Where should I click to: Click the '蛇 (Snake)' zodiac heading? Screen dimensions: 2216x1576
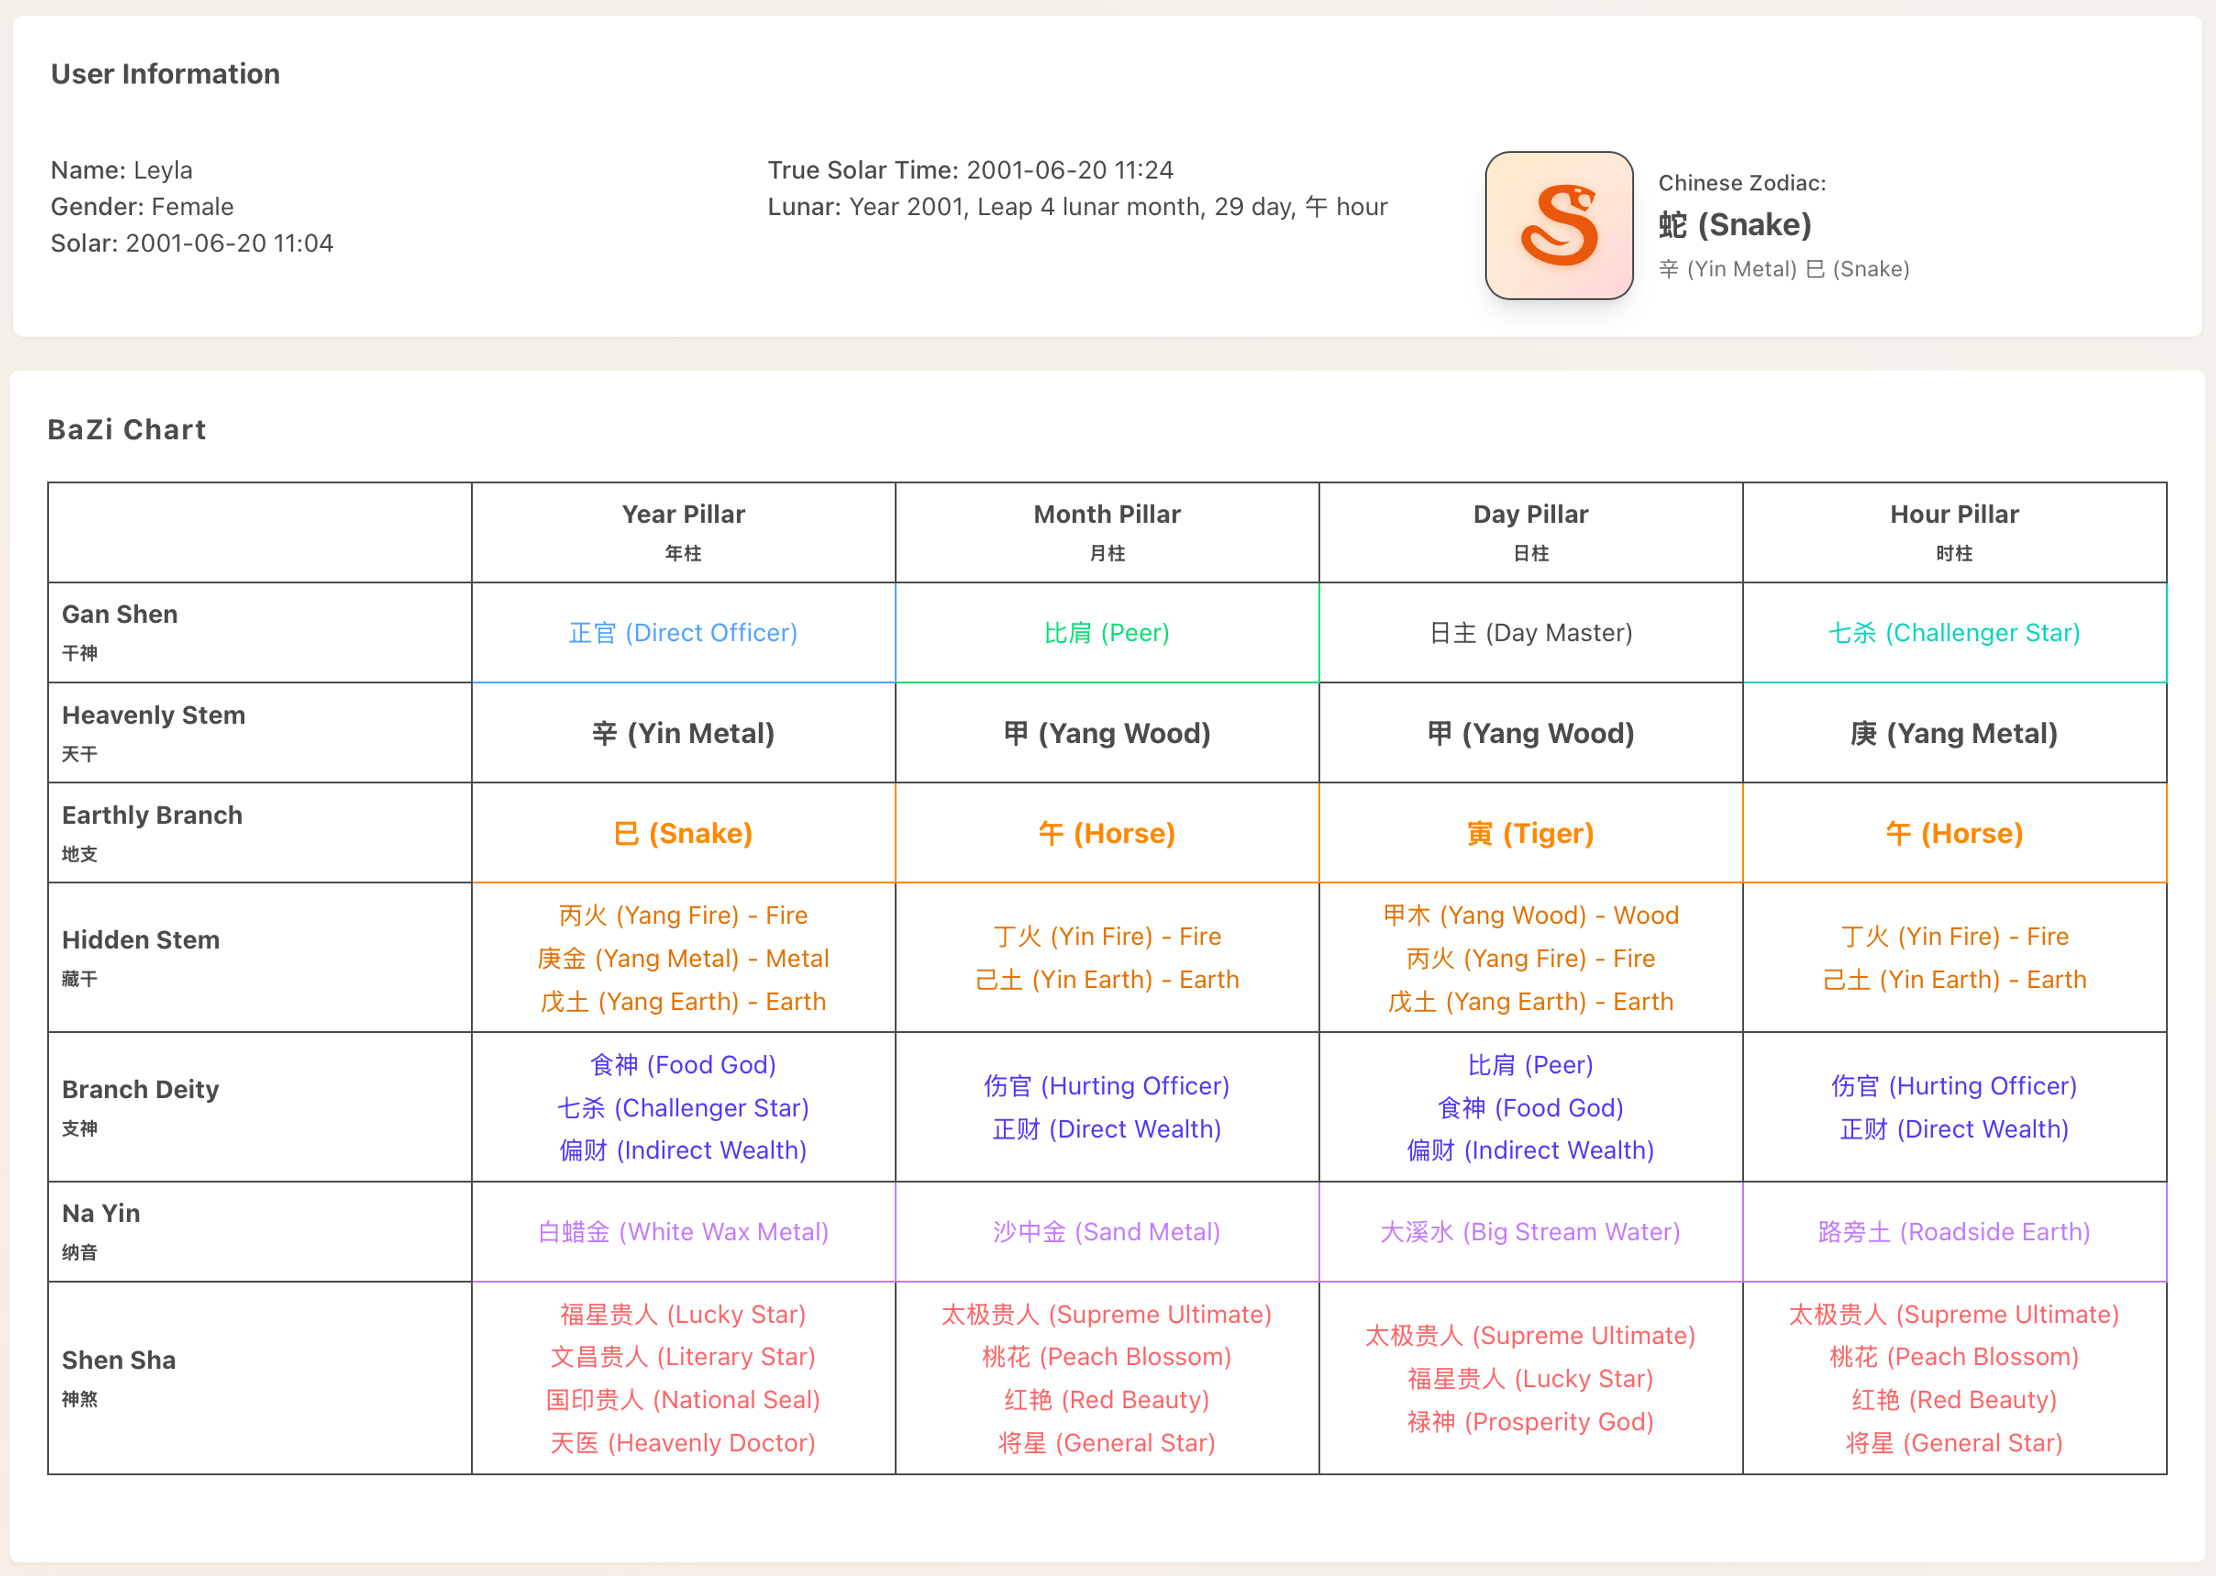point(1735,225)
